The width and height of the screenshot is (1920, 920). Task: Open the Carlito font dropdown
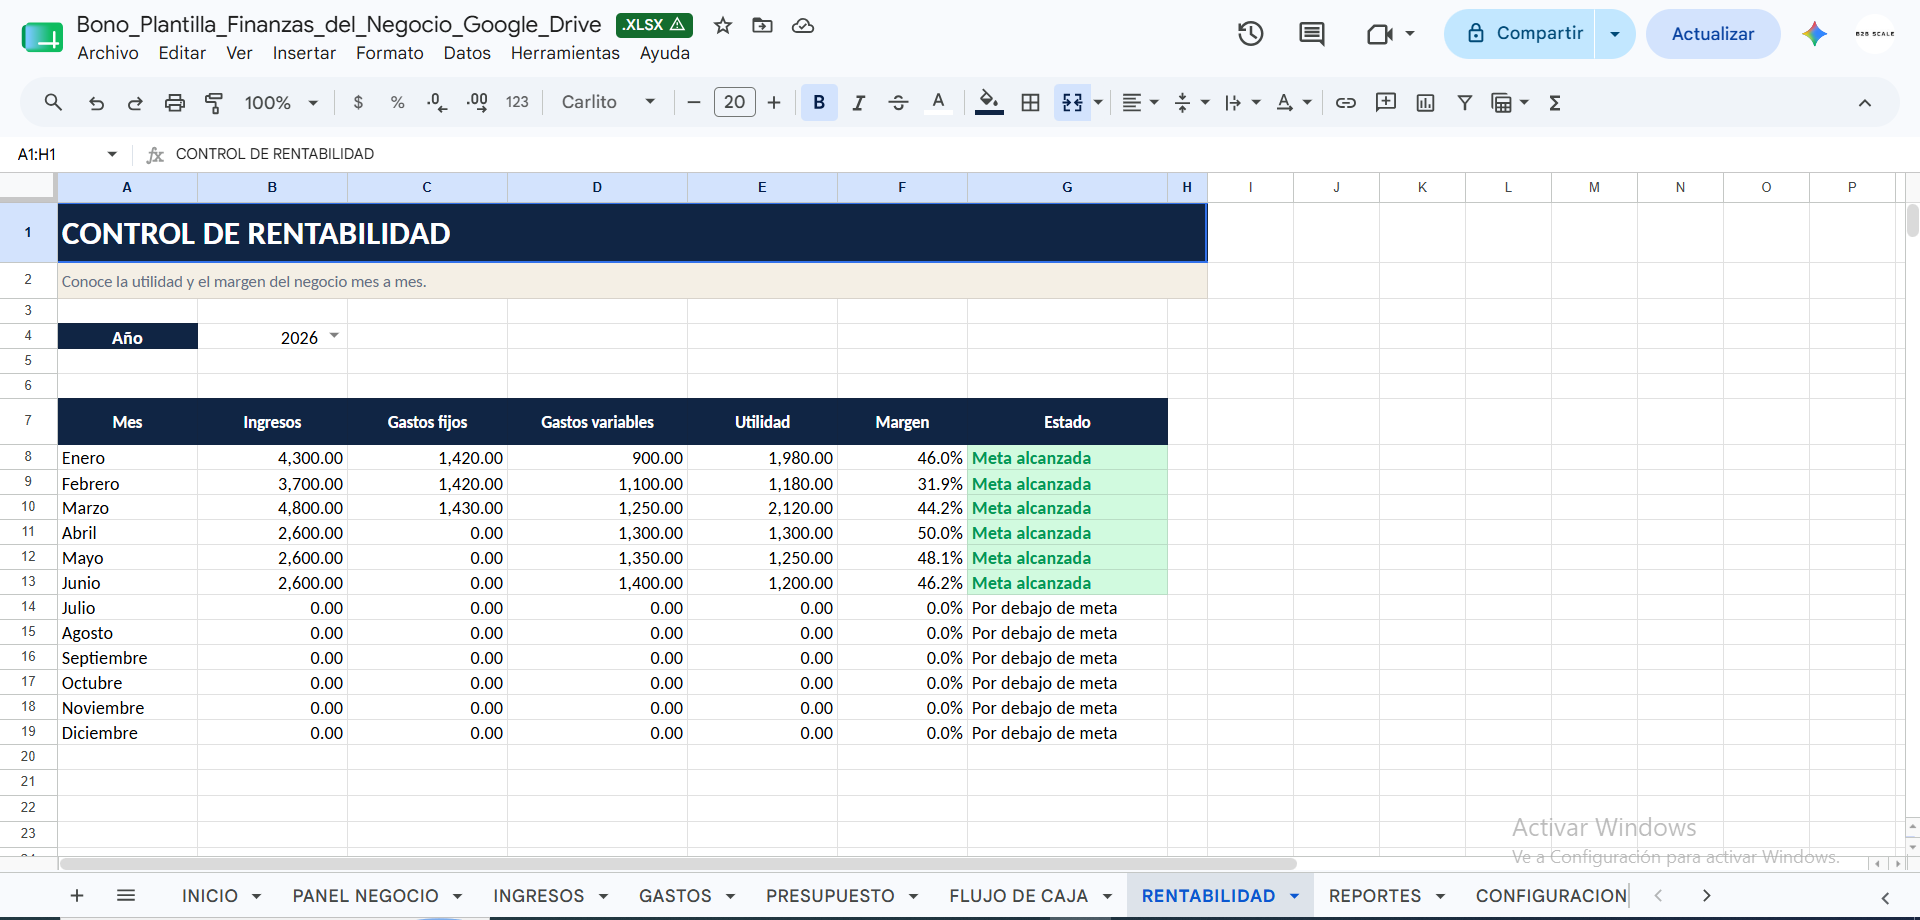[x=609, y=102]
